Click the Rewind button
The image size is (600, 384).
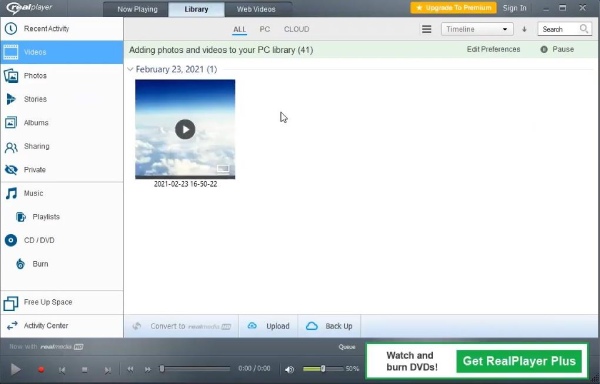(130, 369)
